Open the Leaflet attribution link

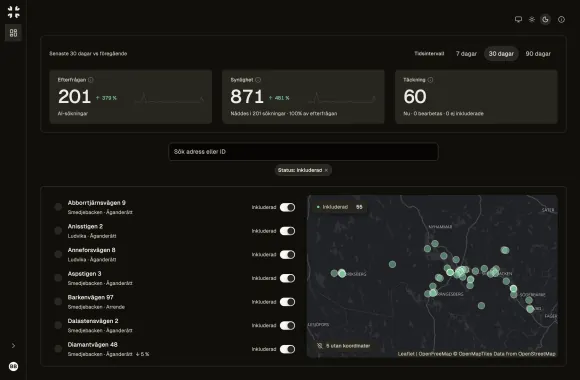click(x=406, y=354)
